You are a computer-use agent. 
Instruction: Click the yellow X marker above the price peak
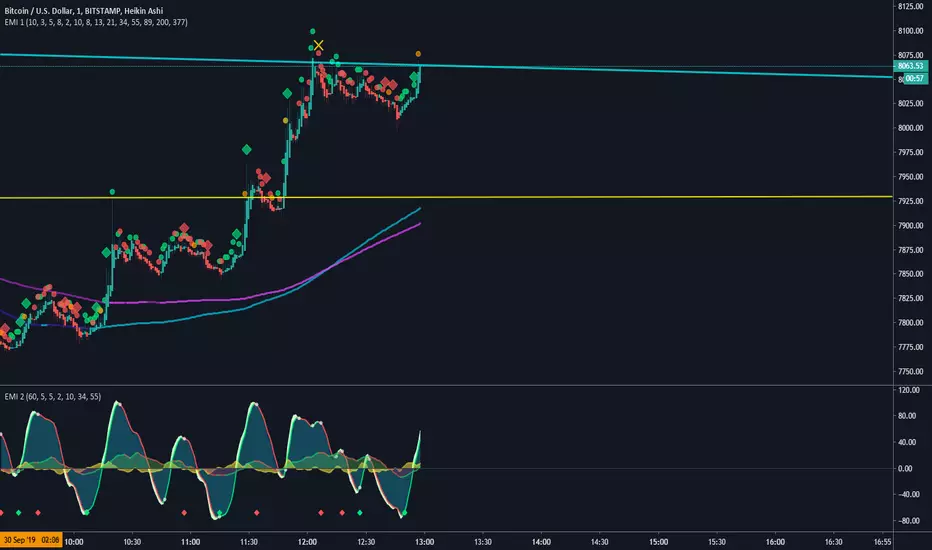319,45
